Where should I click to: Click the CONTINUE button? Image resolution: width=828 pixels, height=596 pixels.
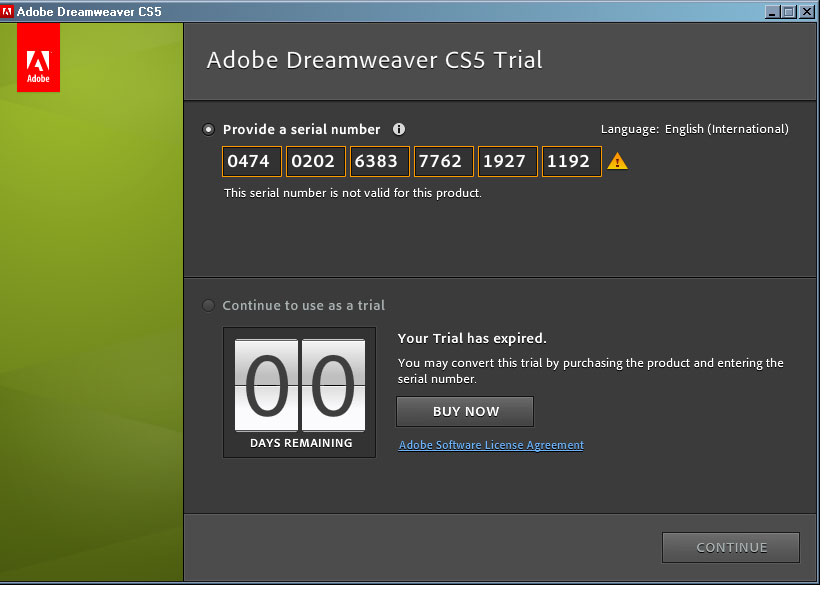pos(731,547)
